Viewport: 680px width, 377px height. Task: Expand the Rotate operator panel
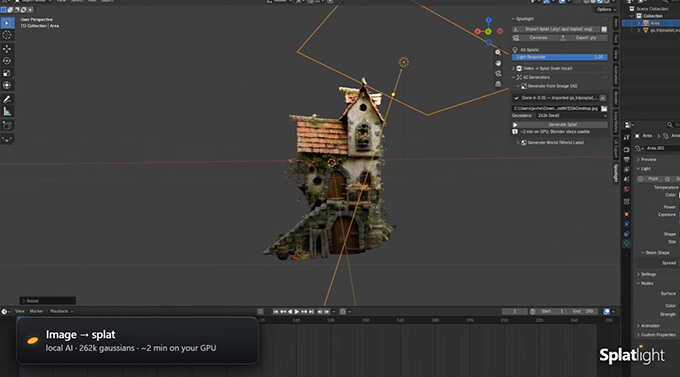(x=48, y=301)
